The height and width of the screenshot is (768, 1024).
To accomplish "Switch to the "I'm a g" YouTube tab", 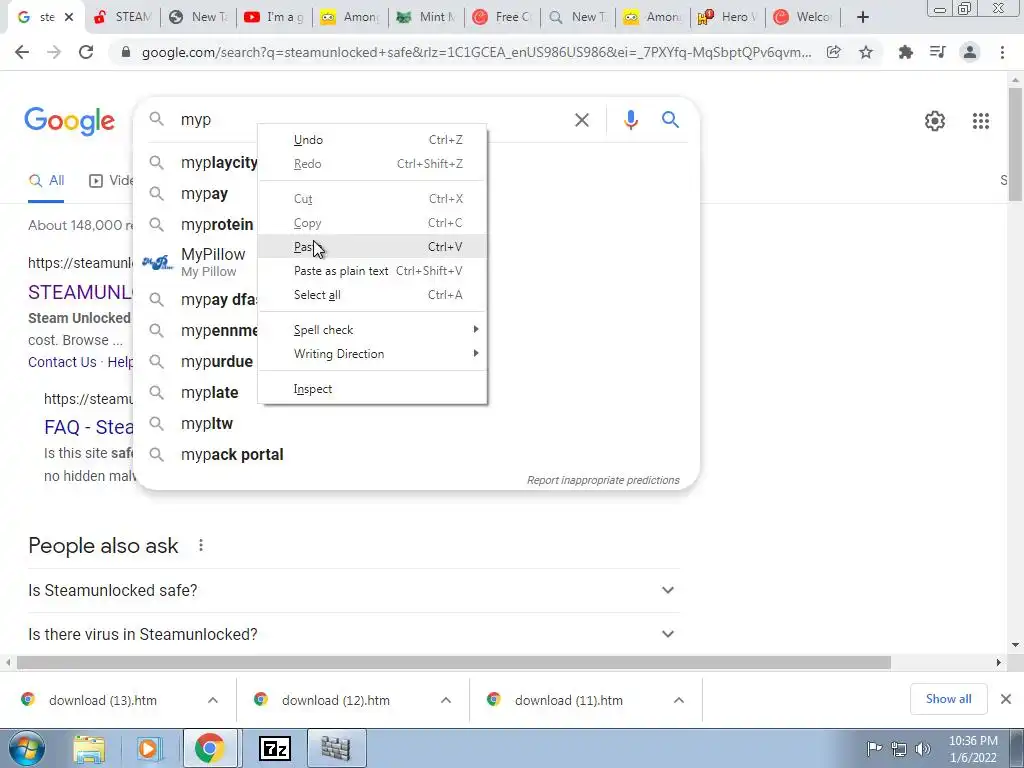I will pos(274,18).
